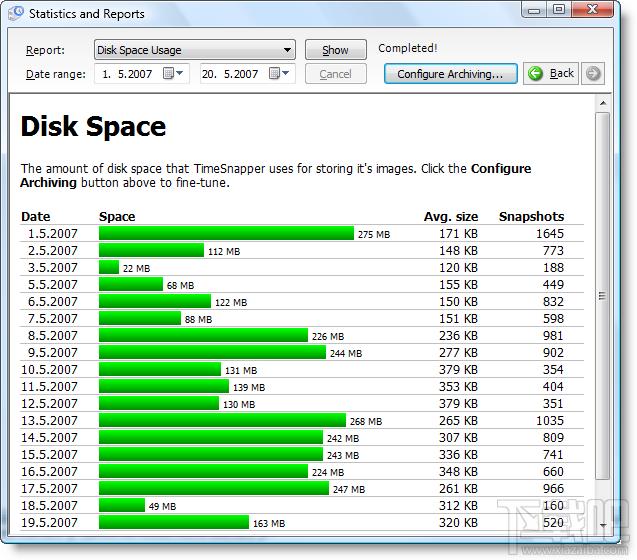
Task: Click the 244 MB space label
Action: (x=346, y=354)
